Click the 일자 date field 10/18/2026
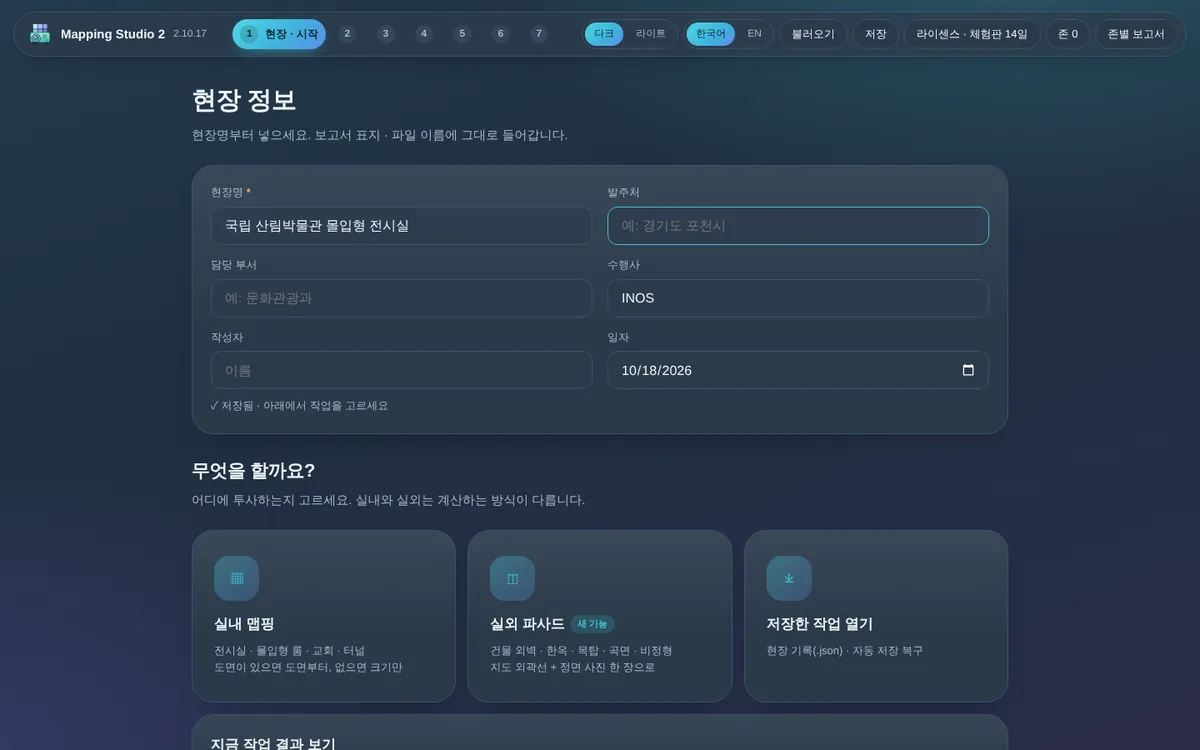The height and width of the screenshot is (750, 1200). (x=798, y=370)
